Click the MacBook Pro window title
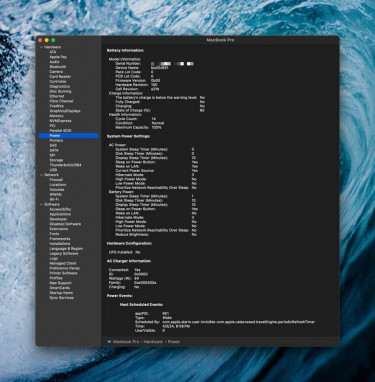375x382 pixels. point(220,40)
